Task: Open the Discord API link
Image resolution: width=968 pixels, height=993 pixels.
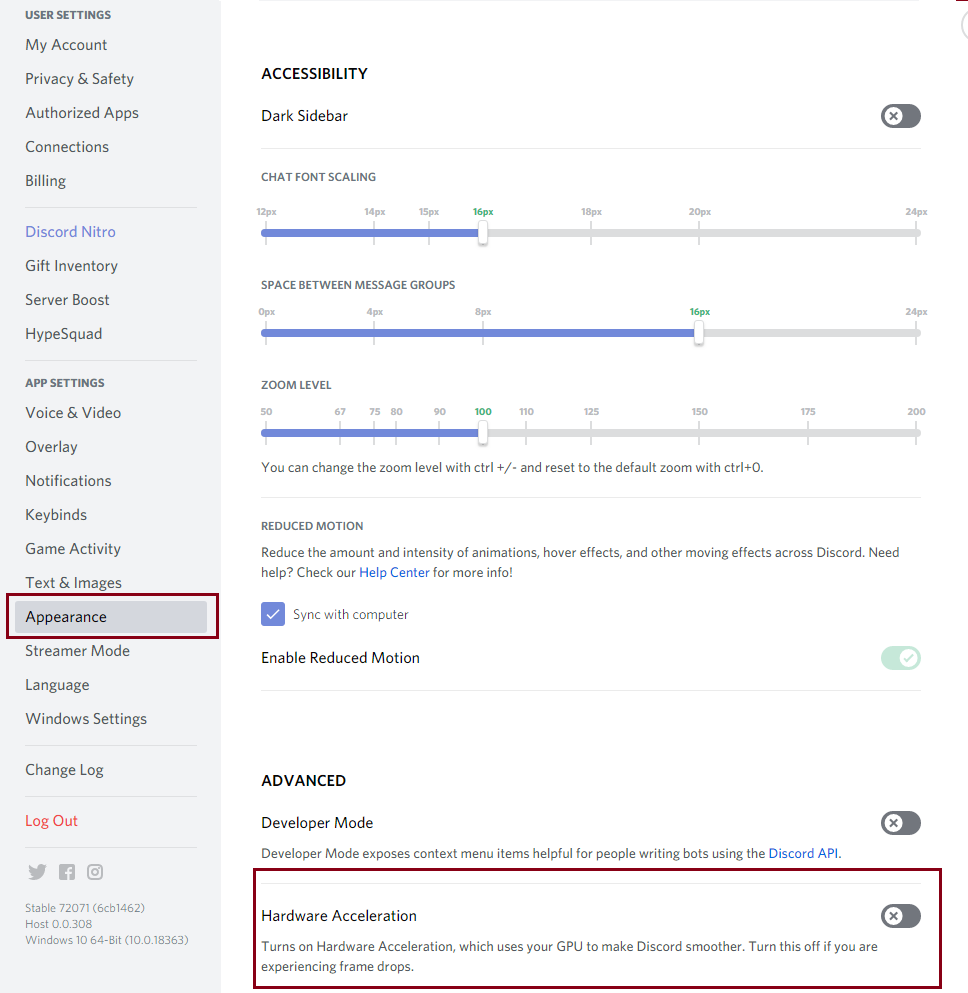Action: pyautogui.click(x=803, y=853)
